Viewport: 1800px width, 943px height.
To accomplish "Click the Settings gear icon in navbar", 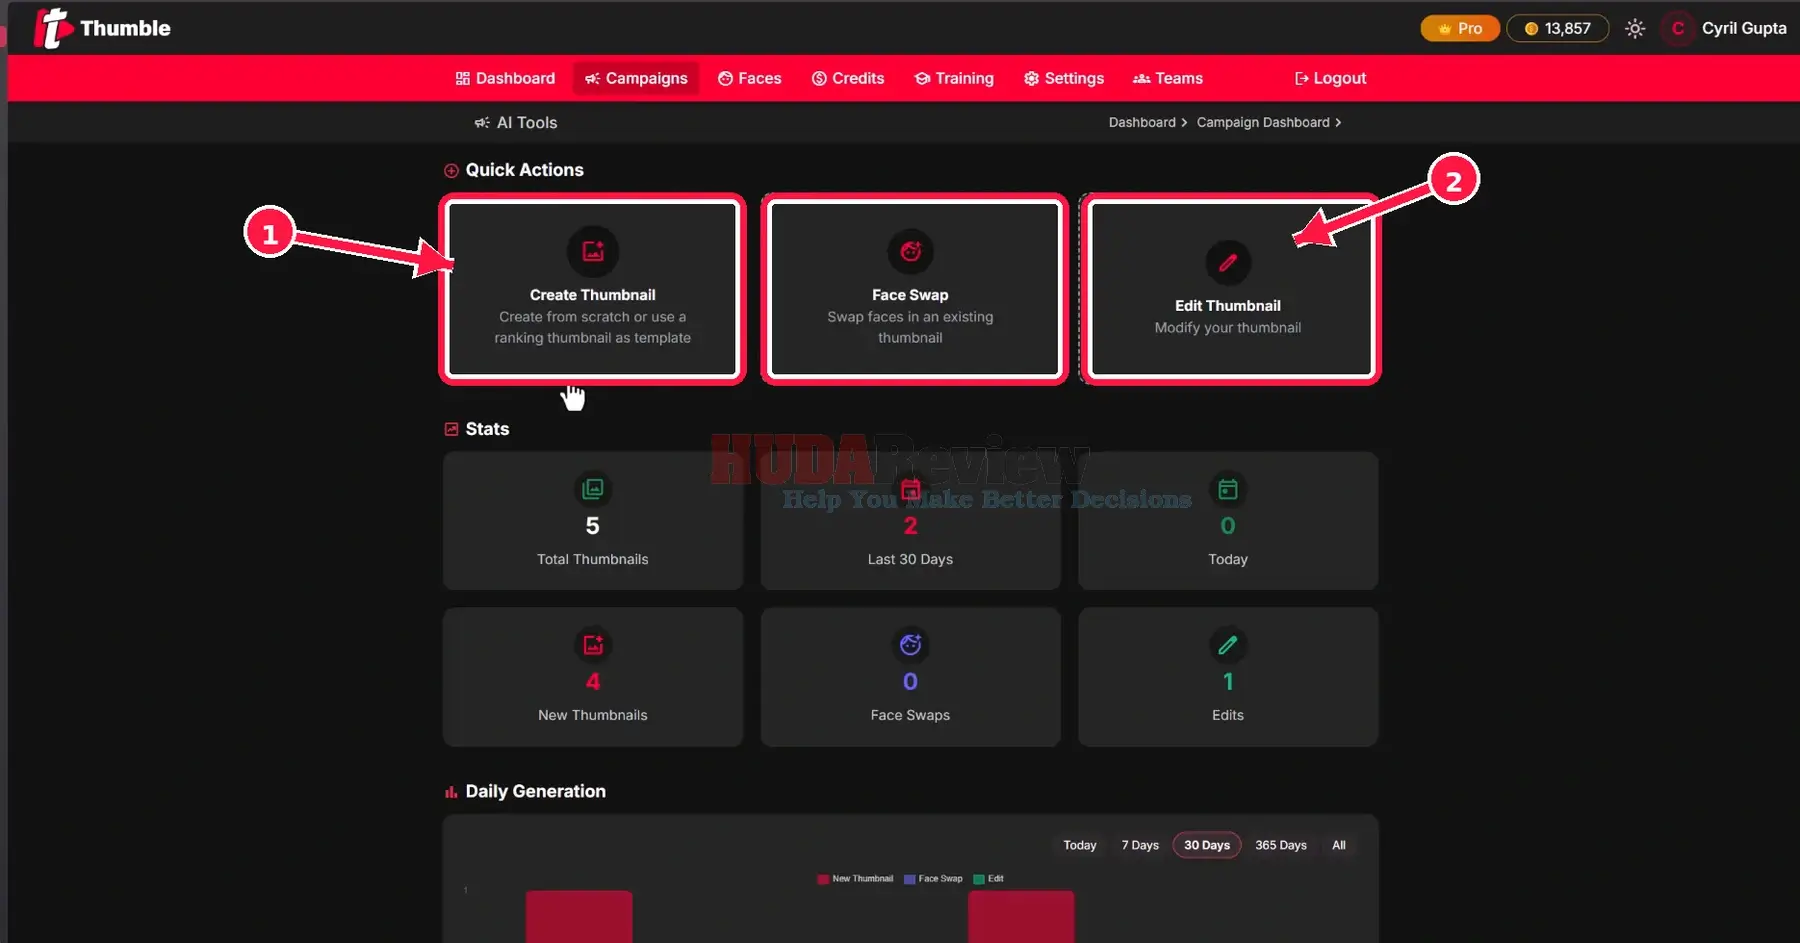I will (1031, 78).
